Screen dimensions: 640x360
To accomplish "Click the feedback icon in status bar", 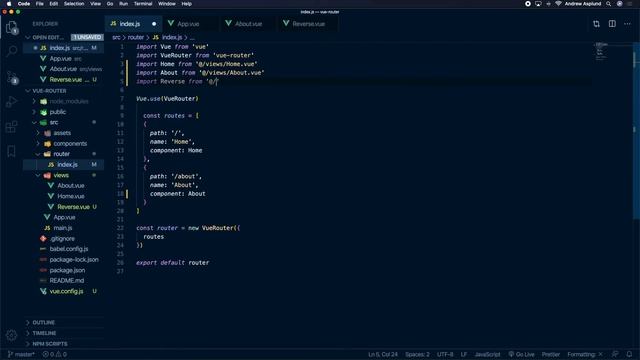I will click(x=615, y=354).
